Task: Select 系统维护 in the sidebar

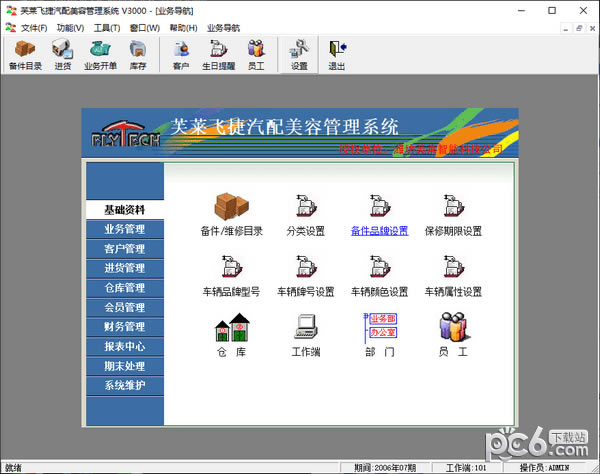Action: coord(124,385)
